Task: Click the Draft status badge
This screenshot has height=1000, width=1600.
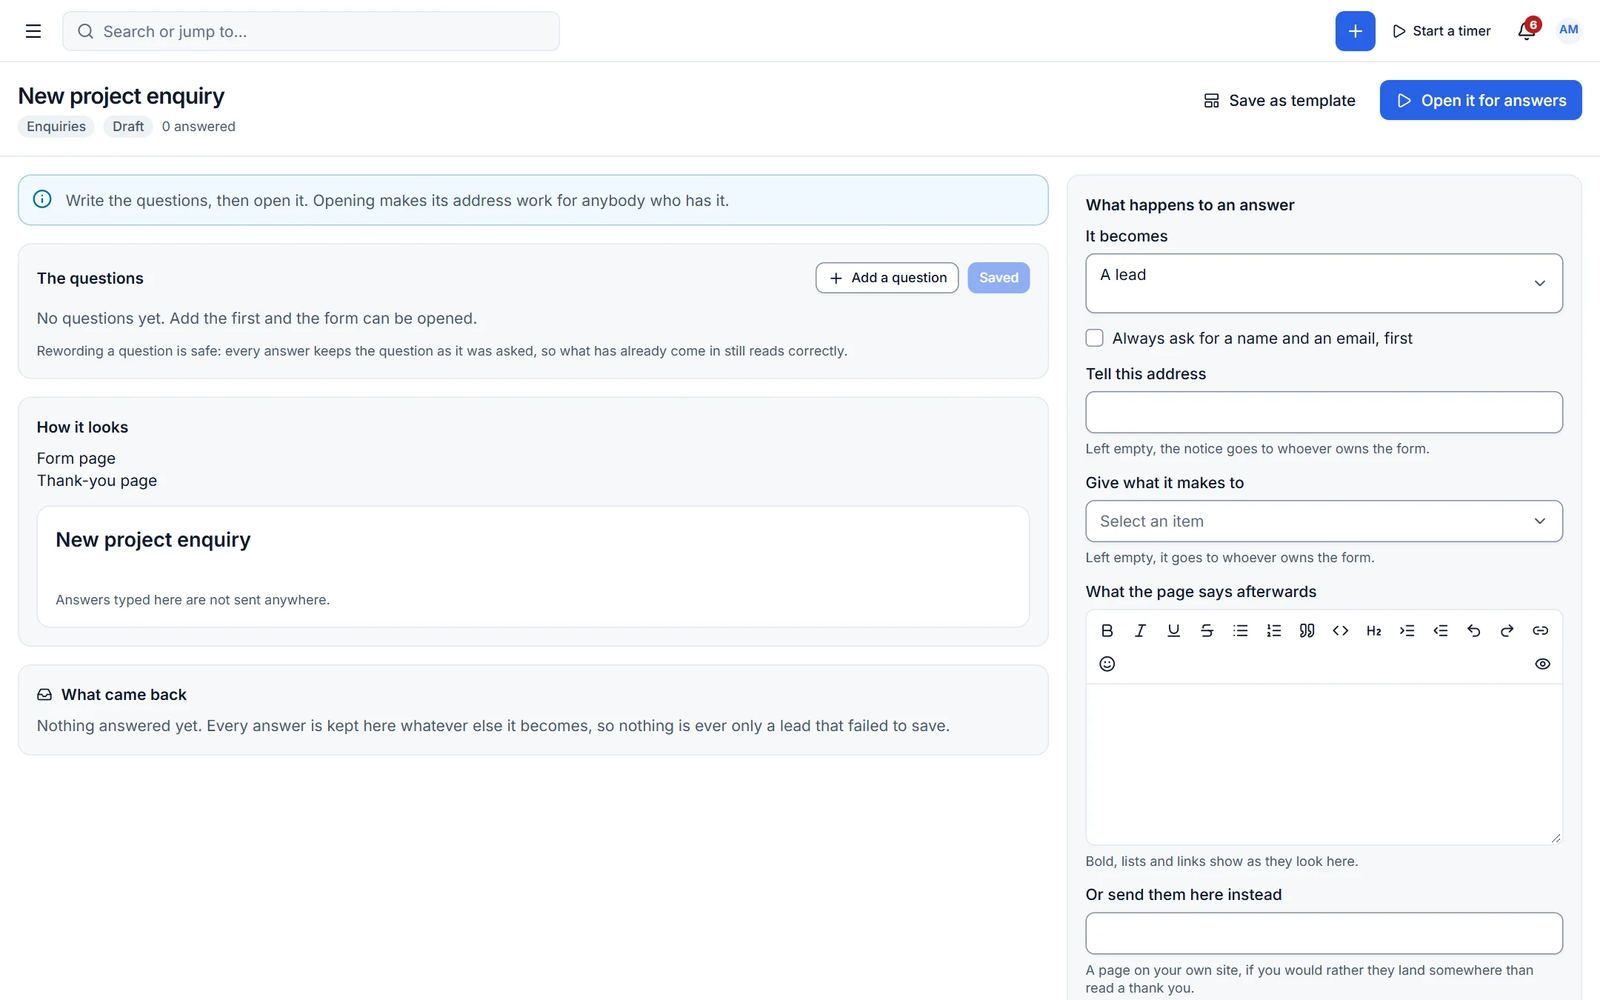Action: (128, 126)
